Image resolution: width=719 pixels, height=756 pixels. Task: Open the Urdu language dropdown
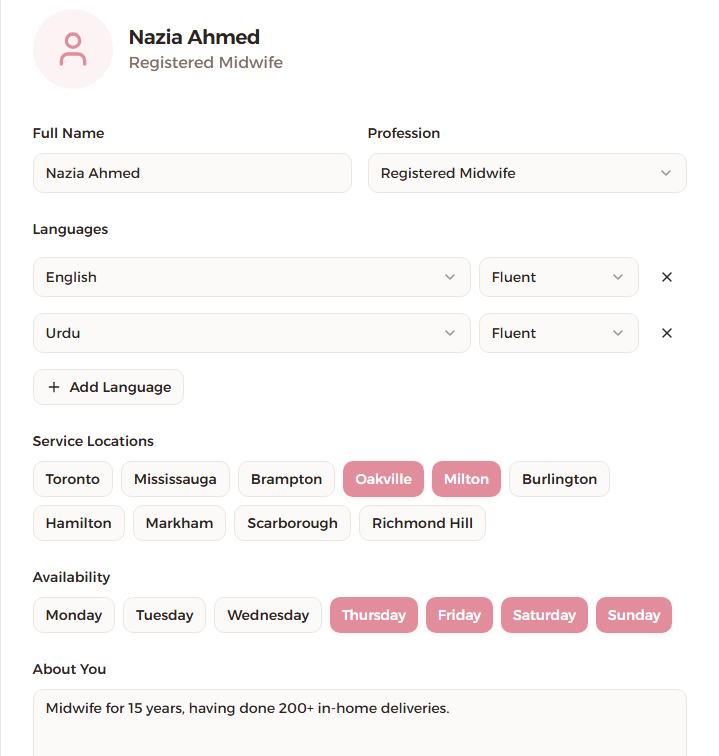click(x=251, y=333)
